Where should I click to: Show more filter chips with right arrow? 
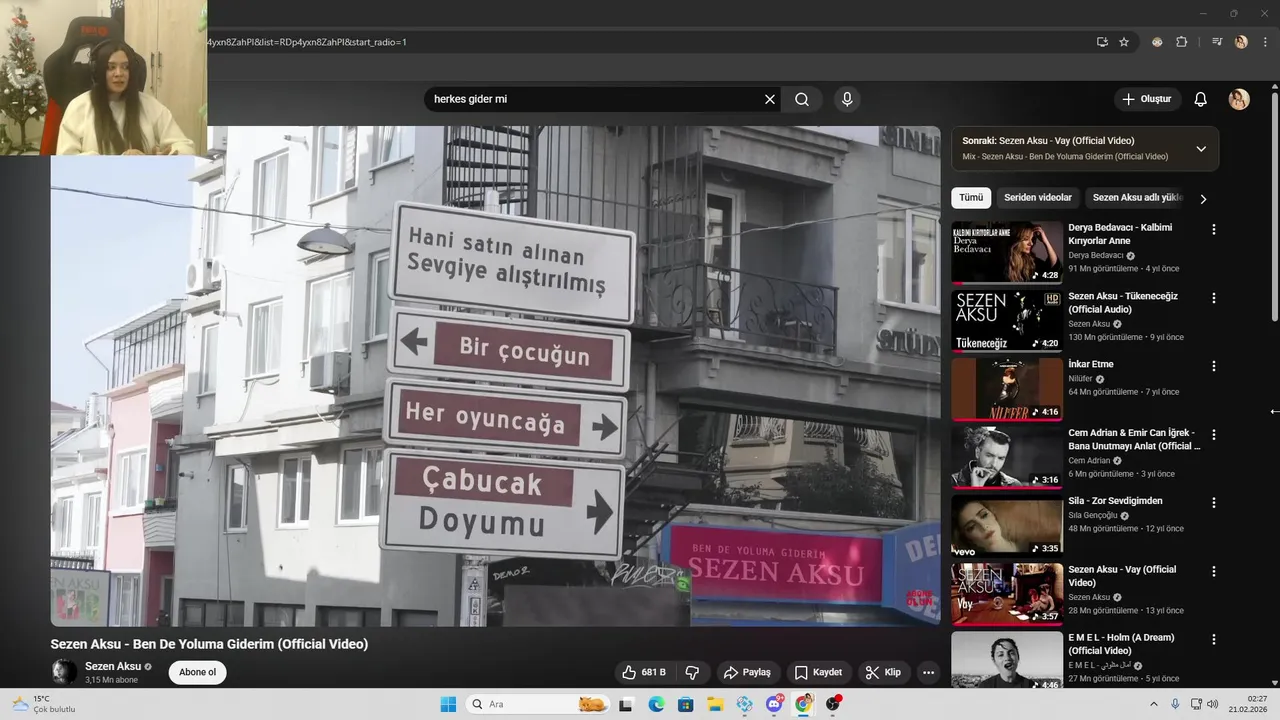coord(1203,198)
